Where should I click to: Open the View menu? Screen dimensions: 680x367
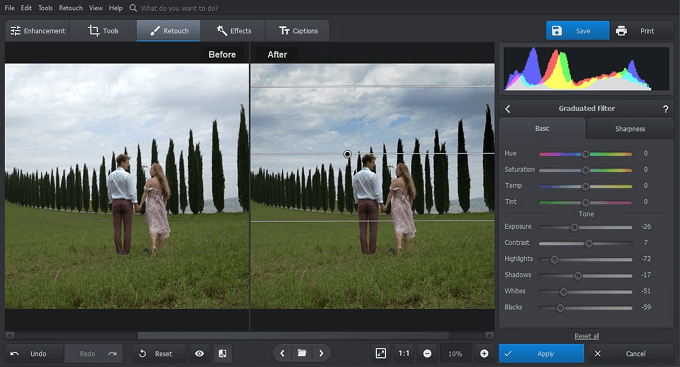coord(96,8)
